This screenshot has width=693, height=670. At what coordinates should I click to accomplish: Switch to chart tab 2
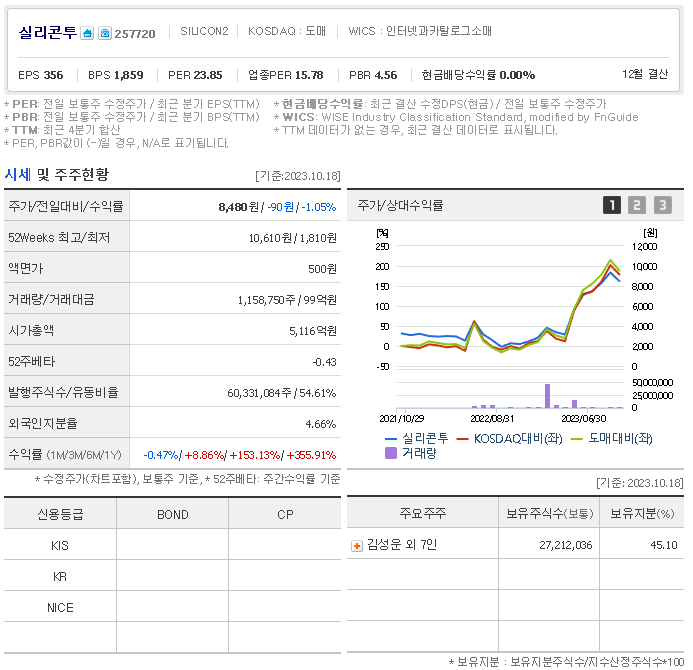(637, 205)
